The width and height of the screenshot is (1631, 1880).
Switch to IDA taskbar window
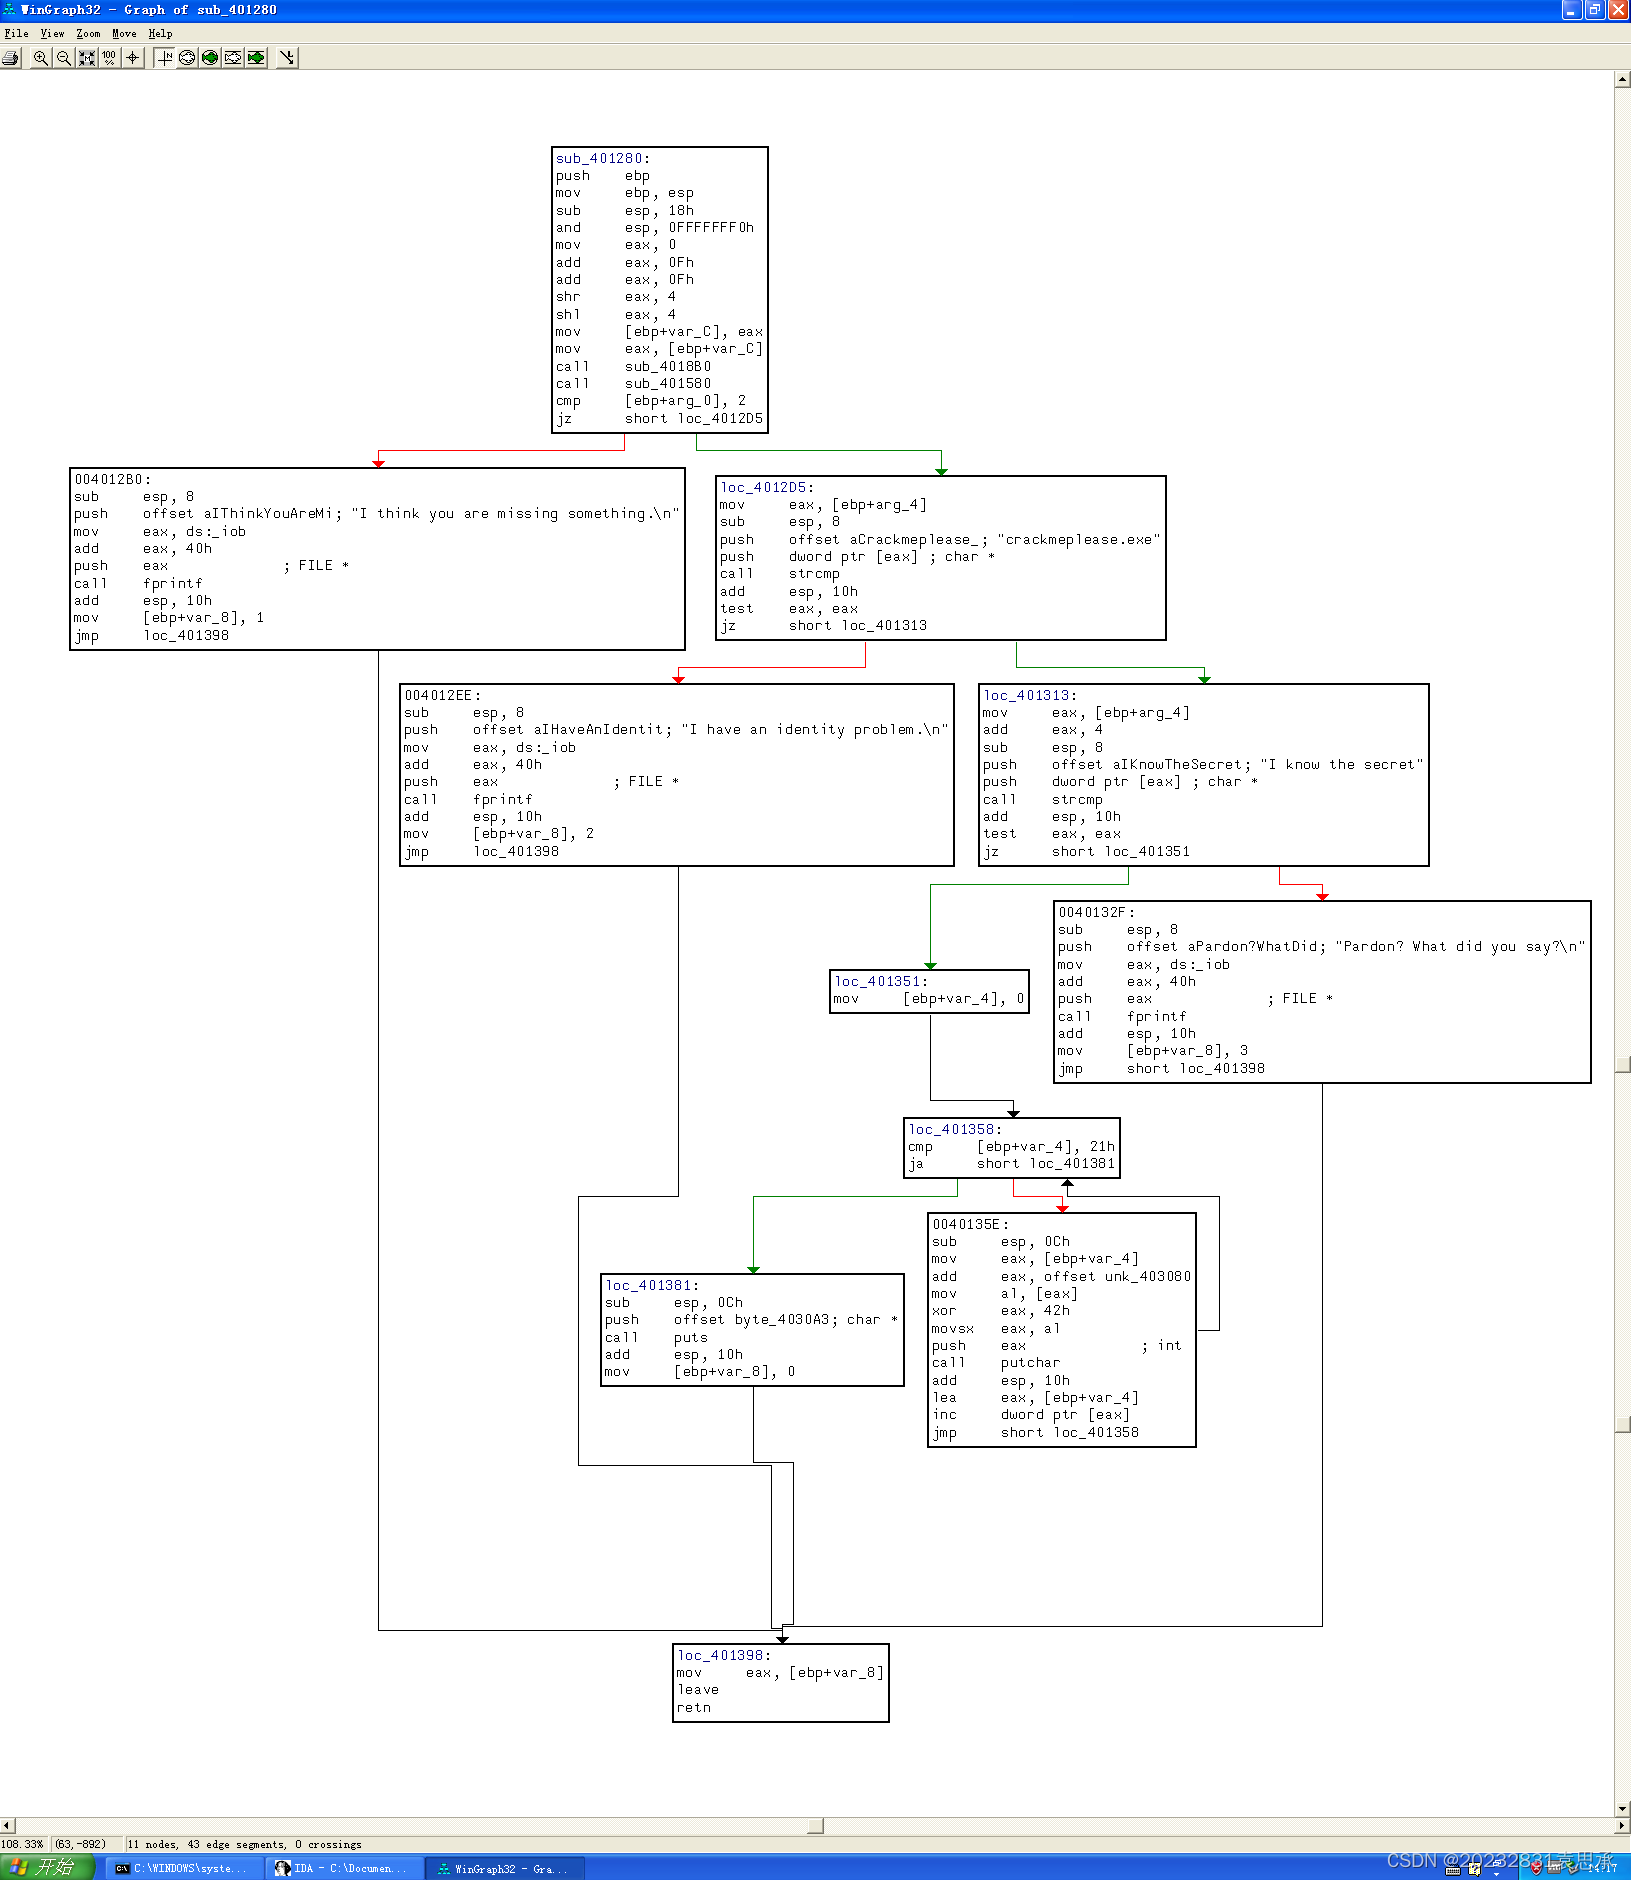[x=343, y=1868]
